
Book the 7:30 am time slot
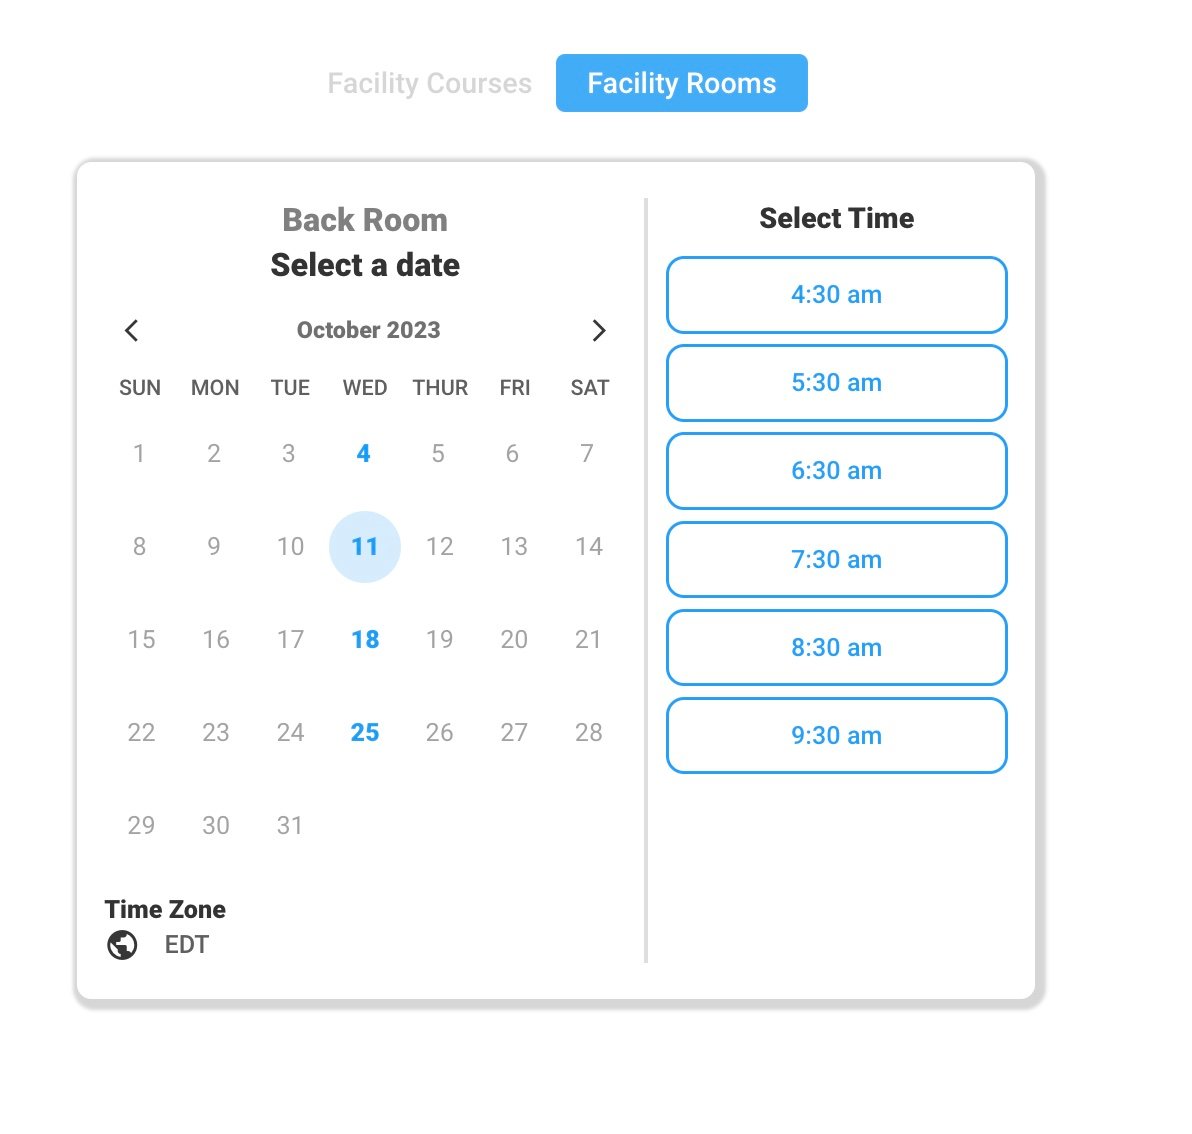(x=836, y=559)
